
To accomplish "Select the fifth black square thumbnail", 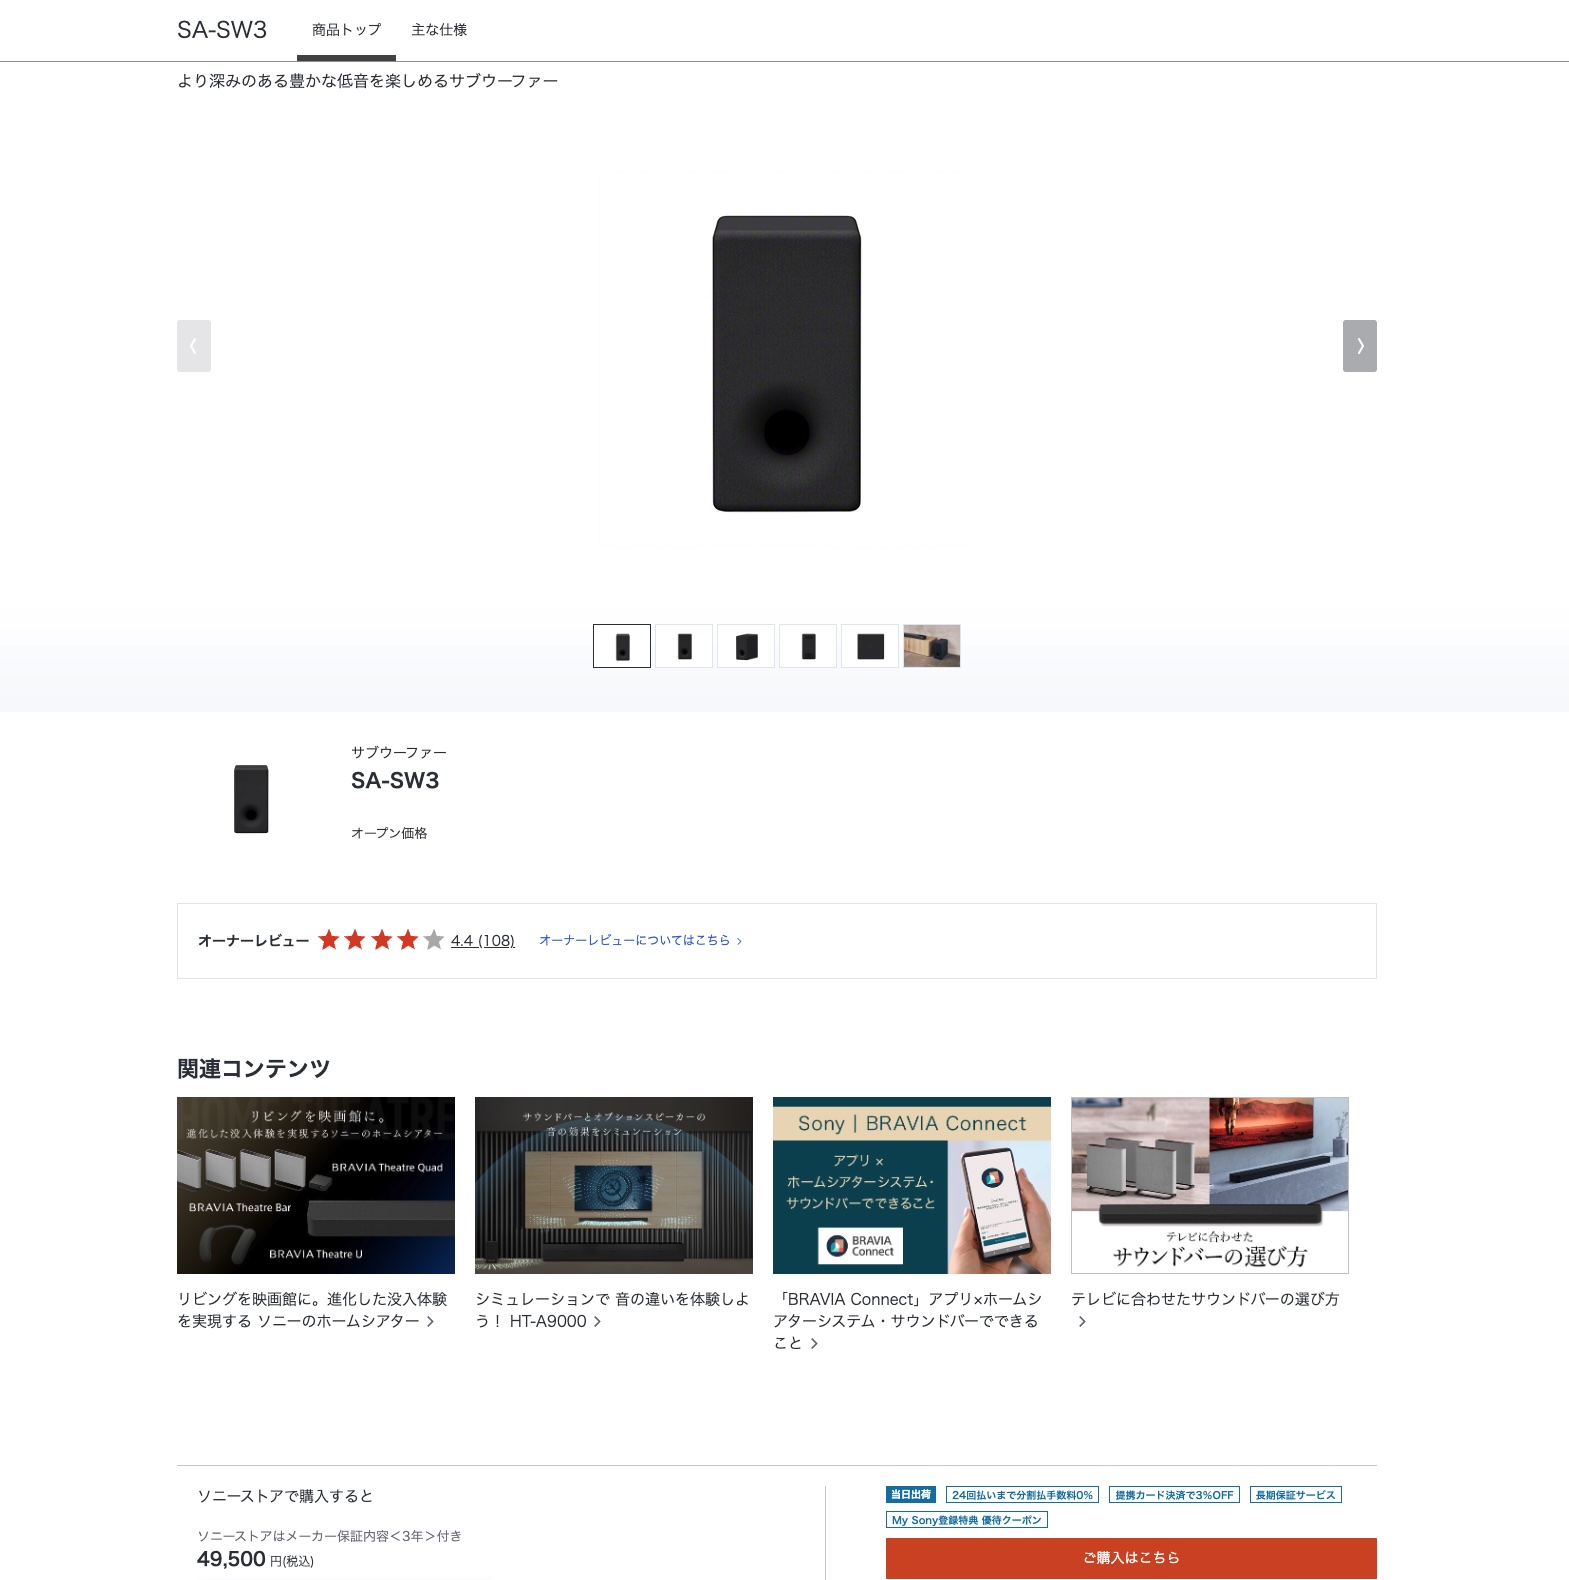I will [x=870, y=646].
